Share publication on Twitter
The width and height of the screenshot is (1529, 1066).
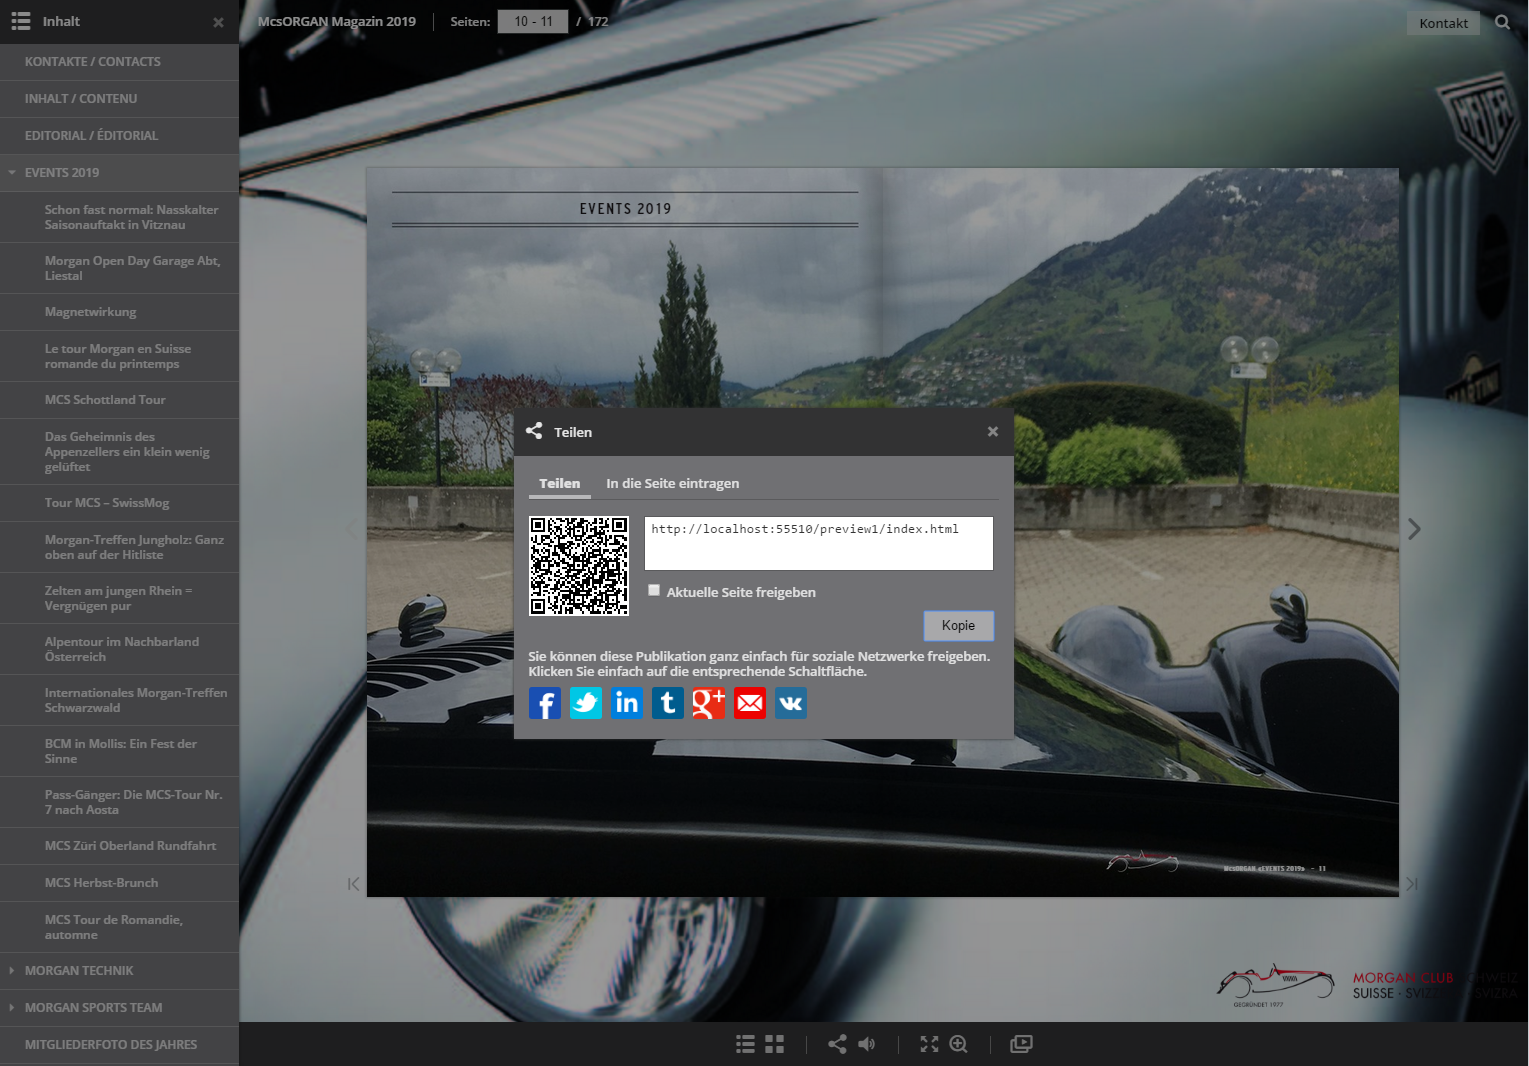[586, 703]
